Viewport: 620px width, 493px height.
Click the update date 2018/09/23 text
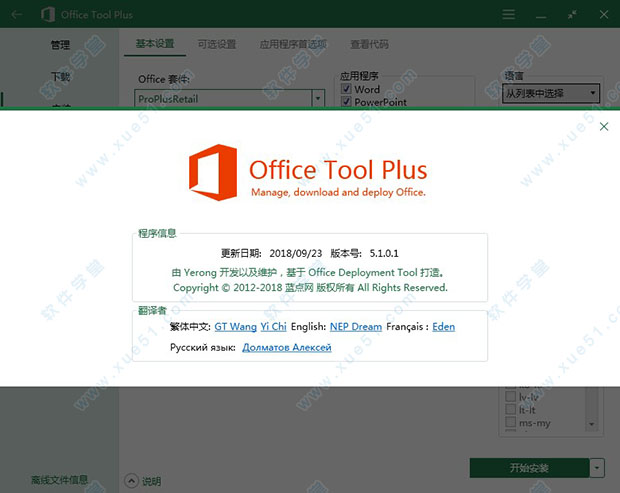296,253
